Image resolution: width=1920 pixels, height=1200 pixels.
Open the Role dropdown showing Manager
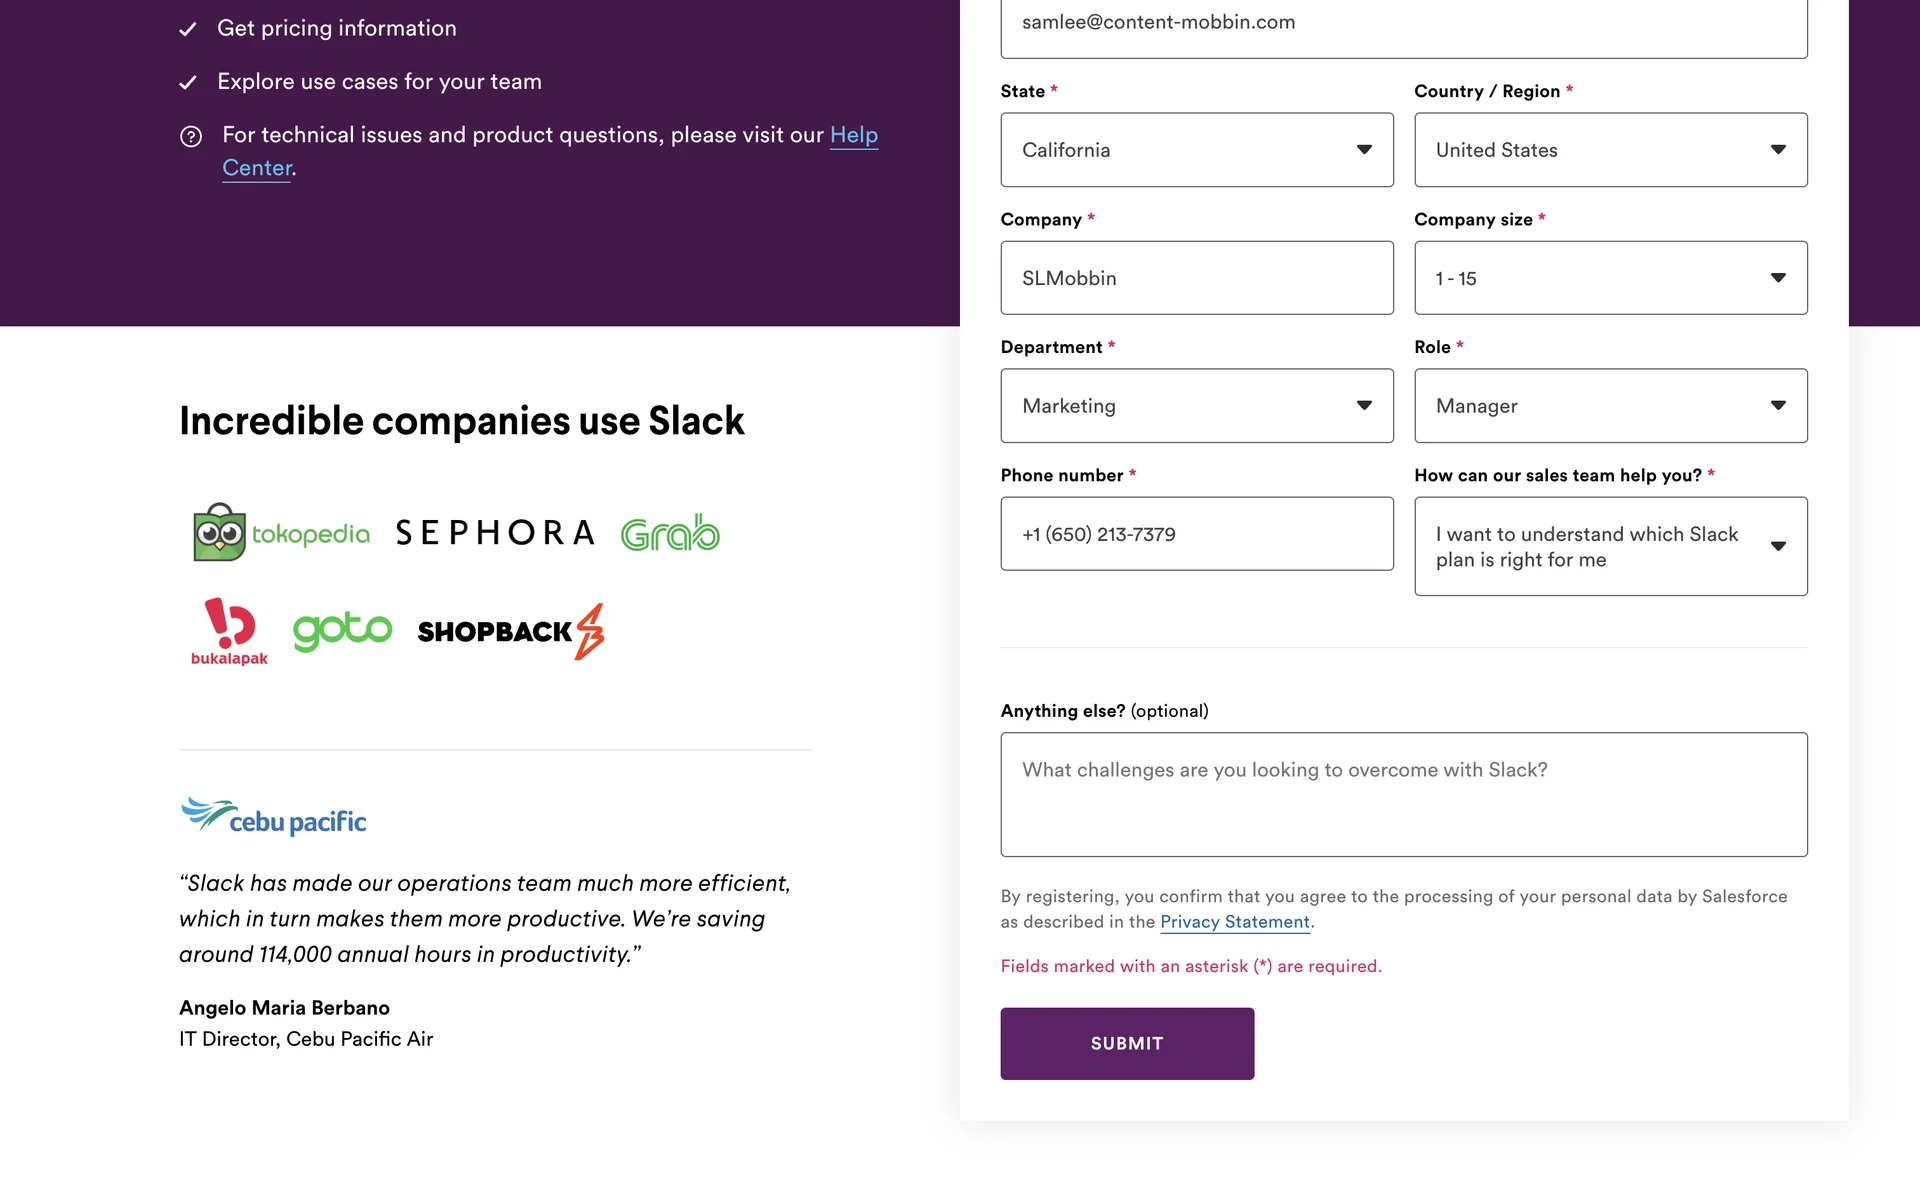tap(1610, 406)
